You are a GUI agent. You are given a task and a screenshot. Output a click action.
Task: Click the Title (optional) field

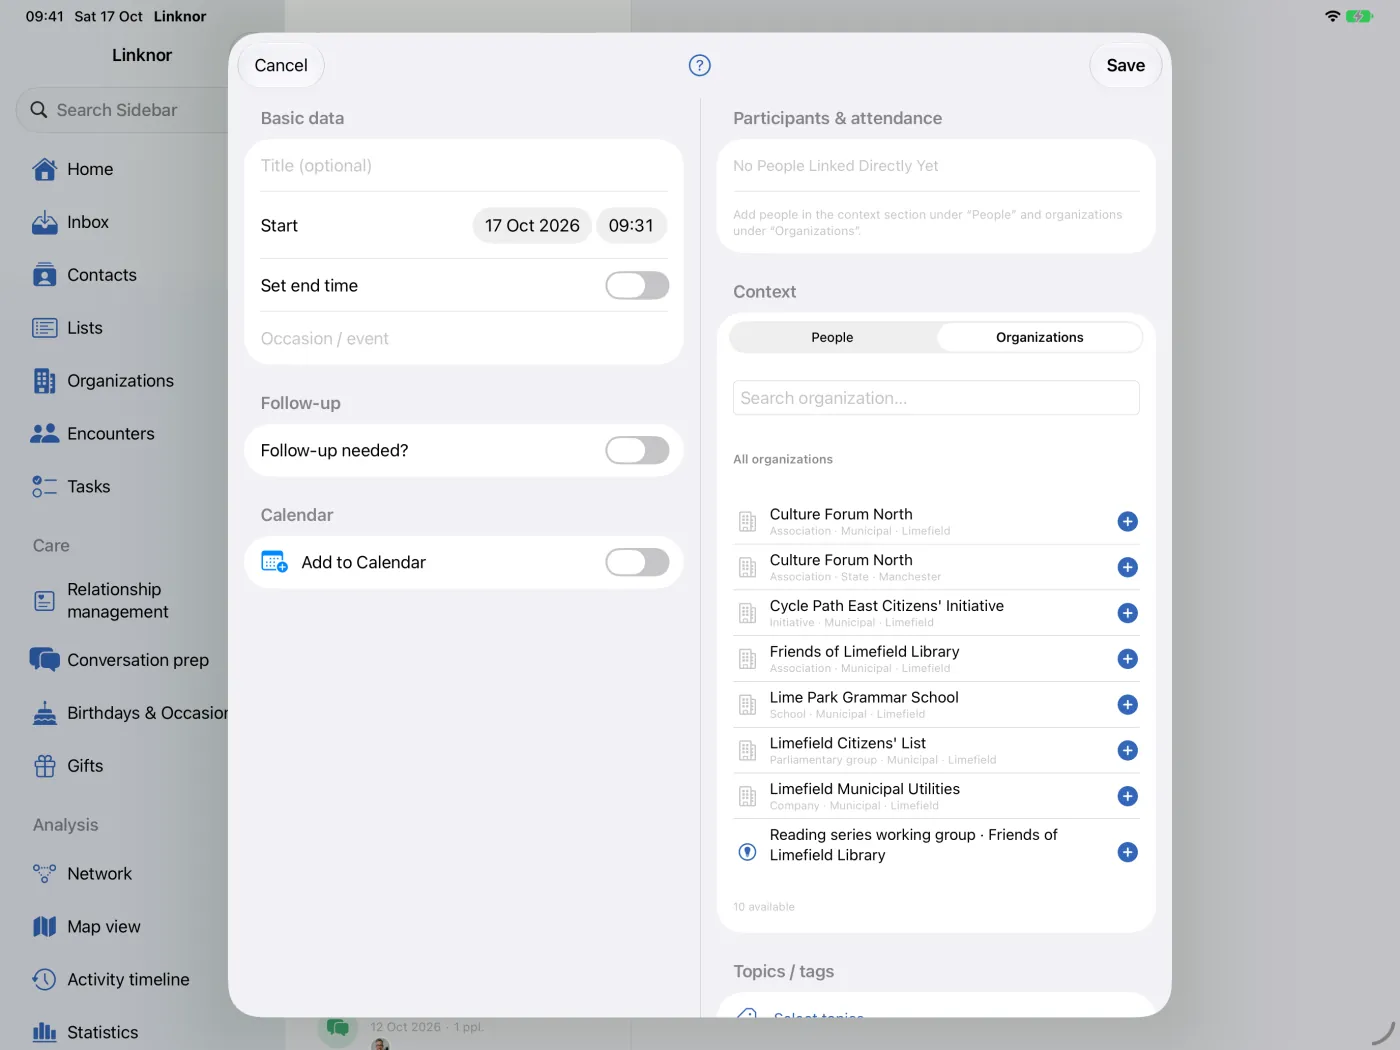[x=464, y=166]
